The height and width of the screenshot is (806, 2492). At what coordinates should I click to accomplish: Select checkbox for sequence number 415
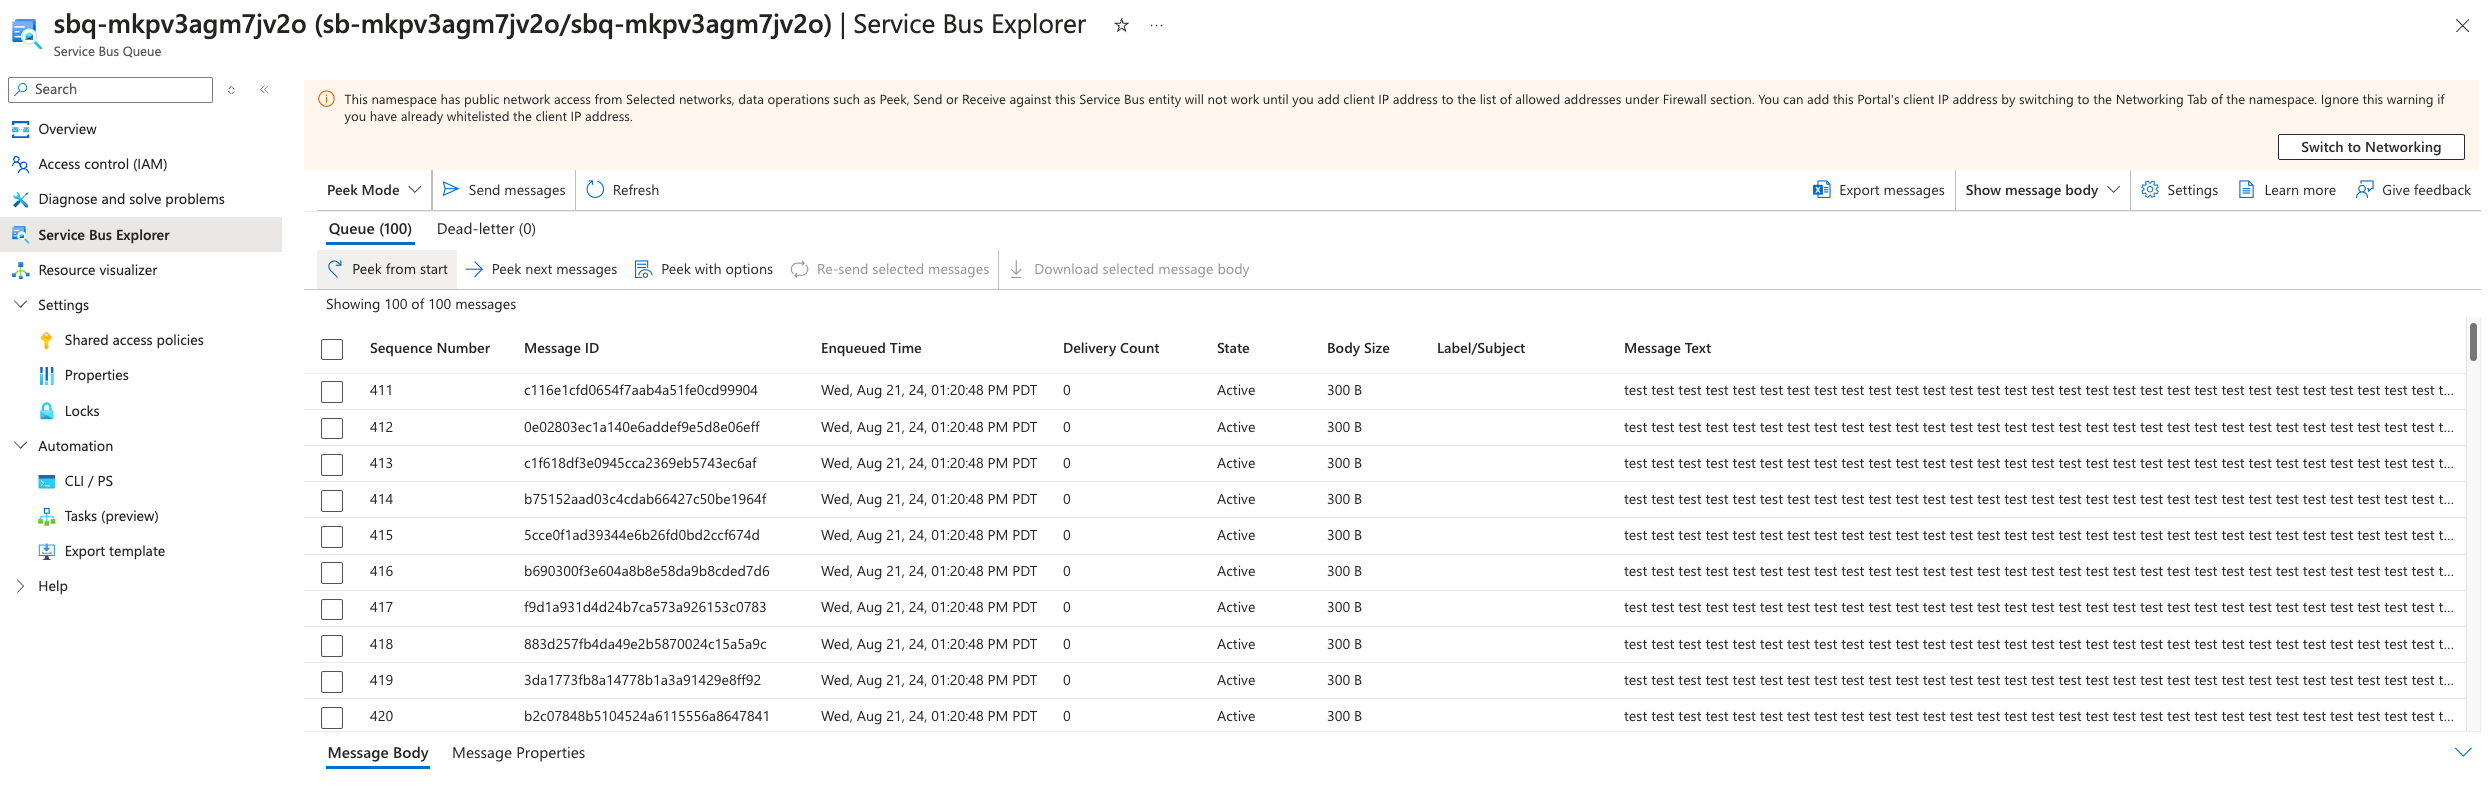332,536
